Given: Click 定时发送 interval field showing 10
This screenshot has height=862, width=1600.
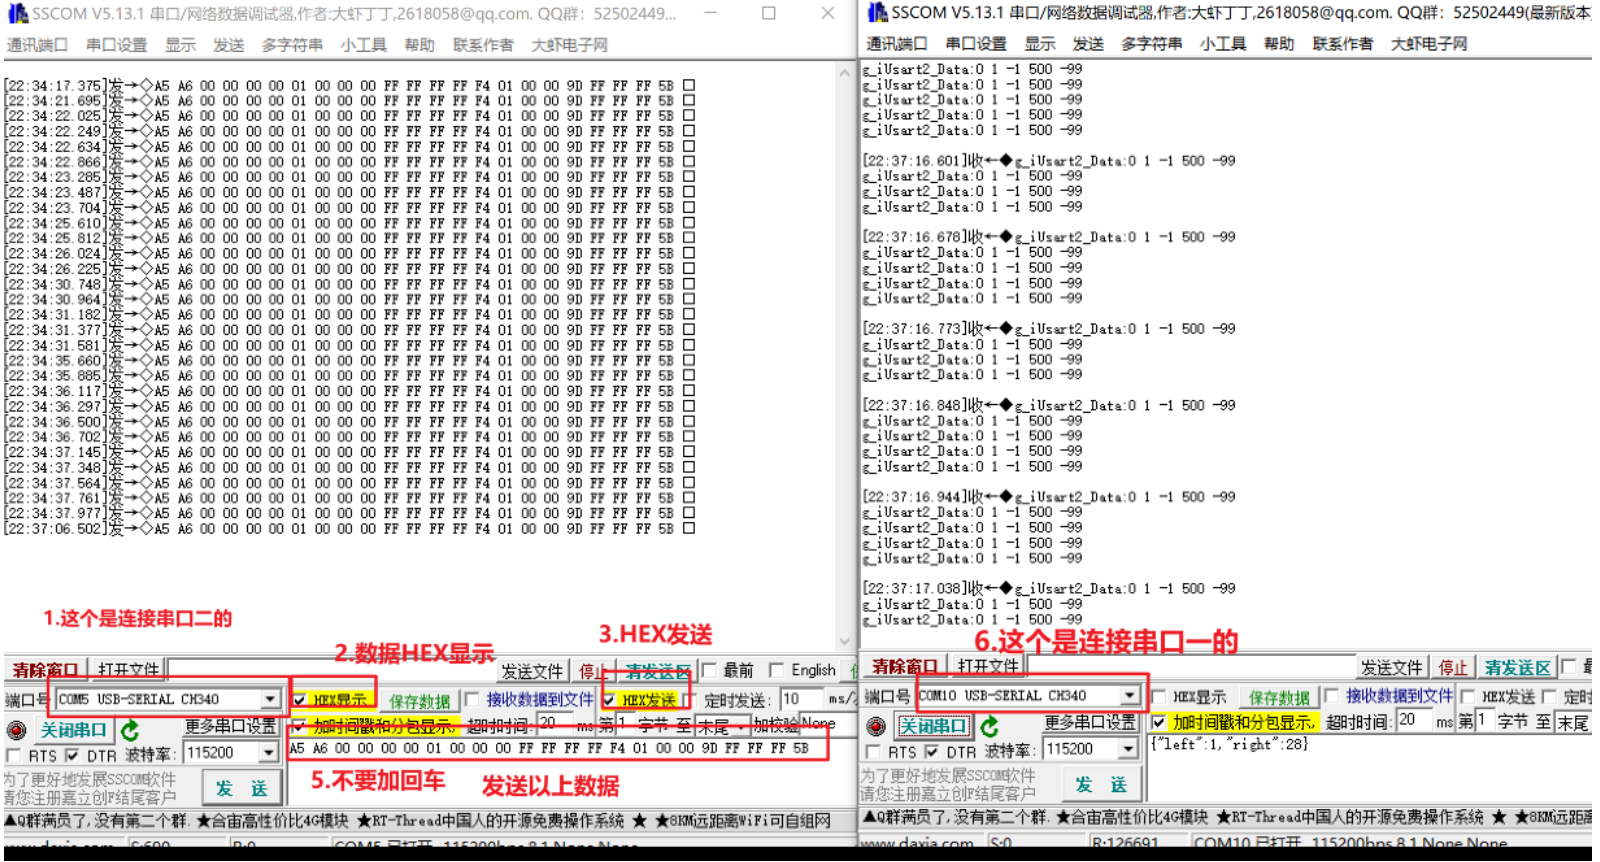Looking at the screenshot, I should click(803, 699).
